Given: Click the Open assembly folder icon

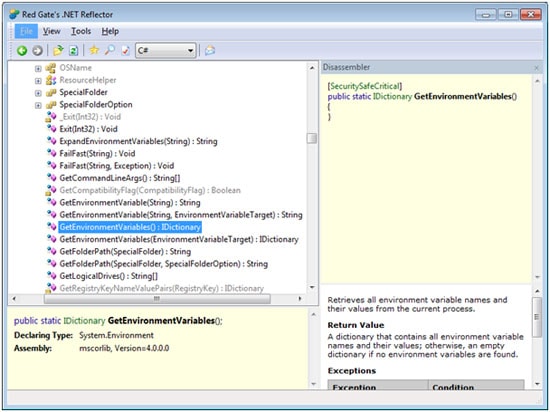Looking at the screenshot, I should point(58,50).
